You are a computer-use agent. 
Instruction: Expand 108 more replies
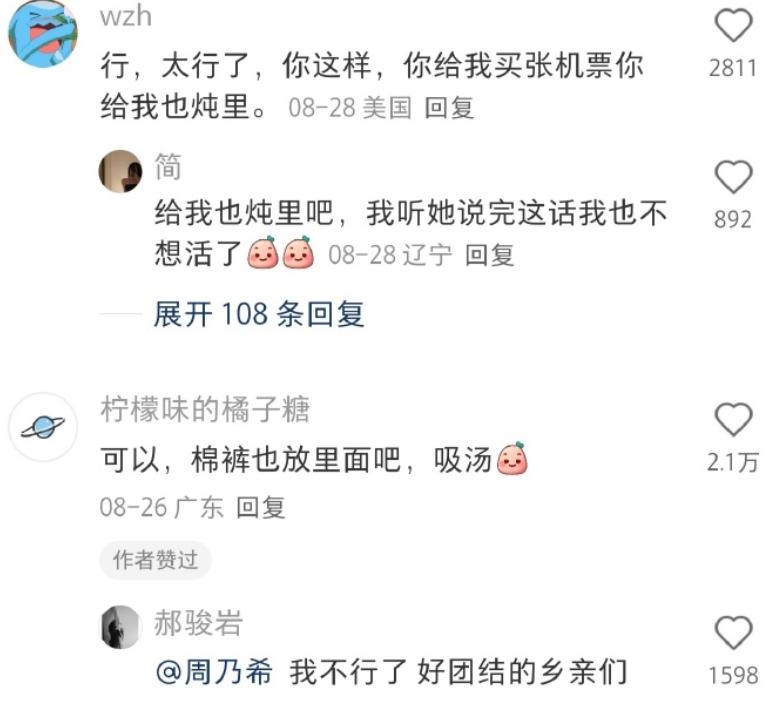coord(259,314)
